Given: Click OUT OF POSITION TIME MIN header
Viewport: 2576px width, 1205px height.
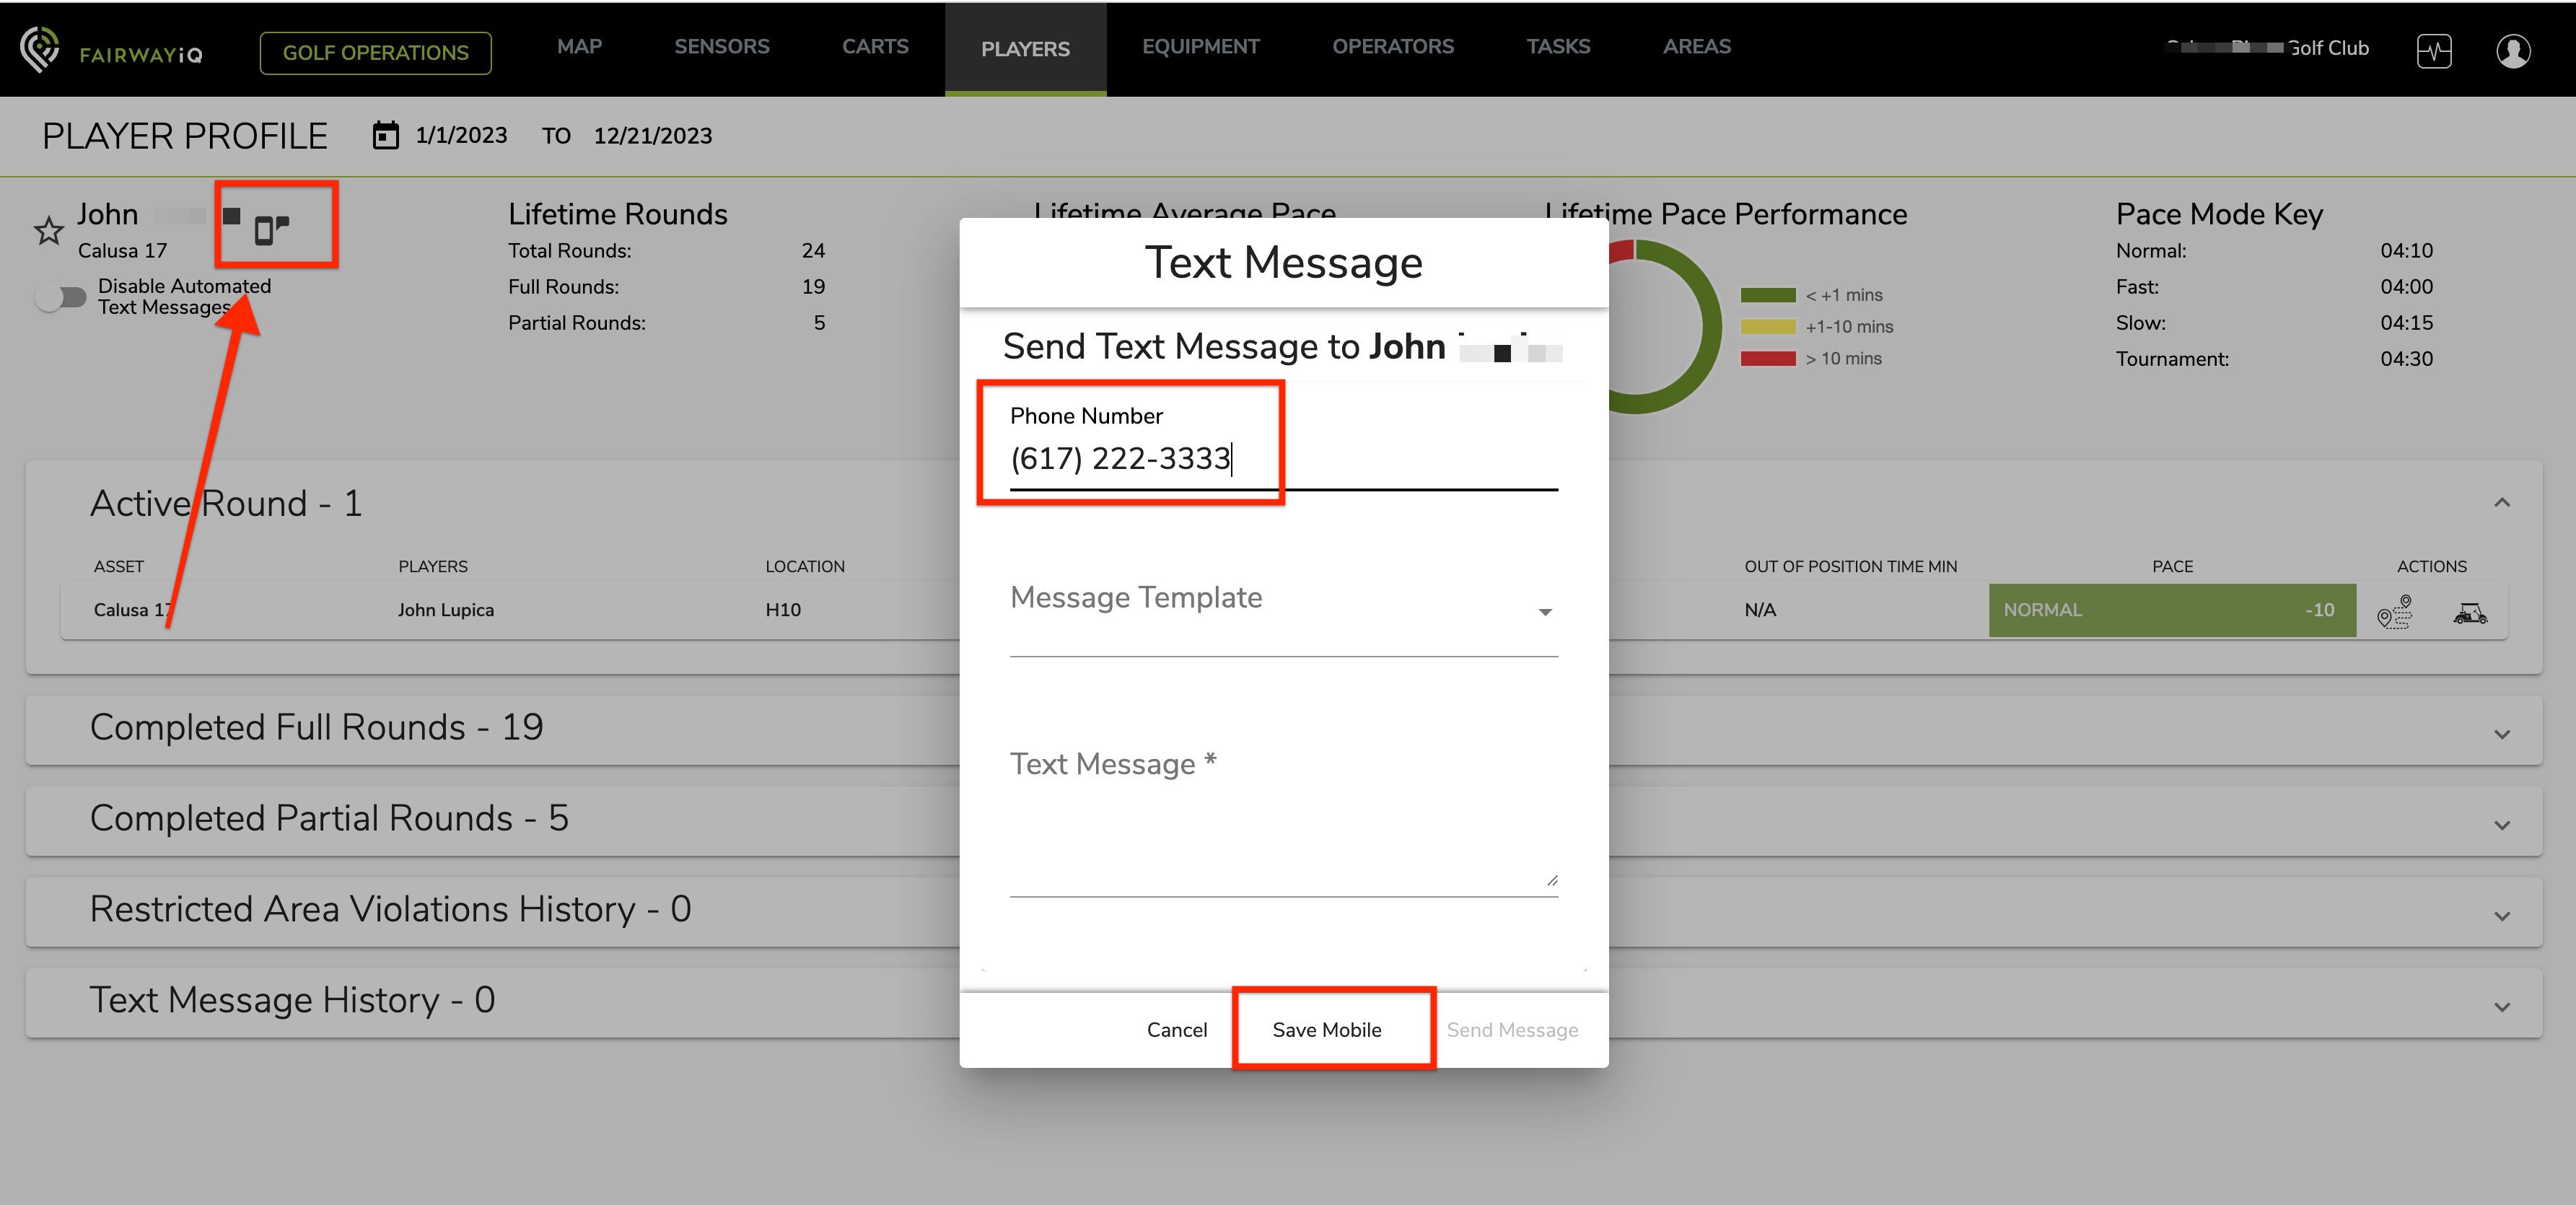Looking at the screenshot, I should pyautogui.click(x=1850, y=566).
